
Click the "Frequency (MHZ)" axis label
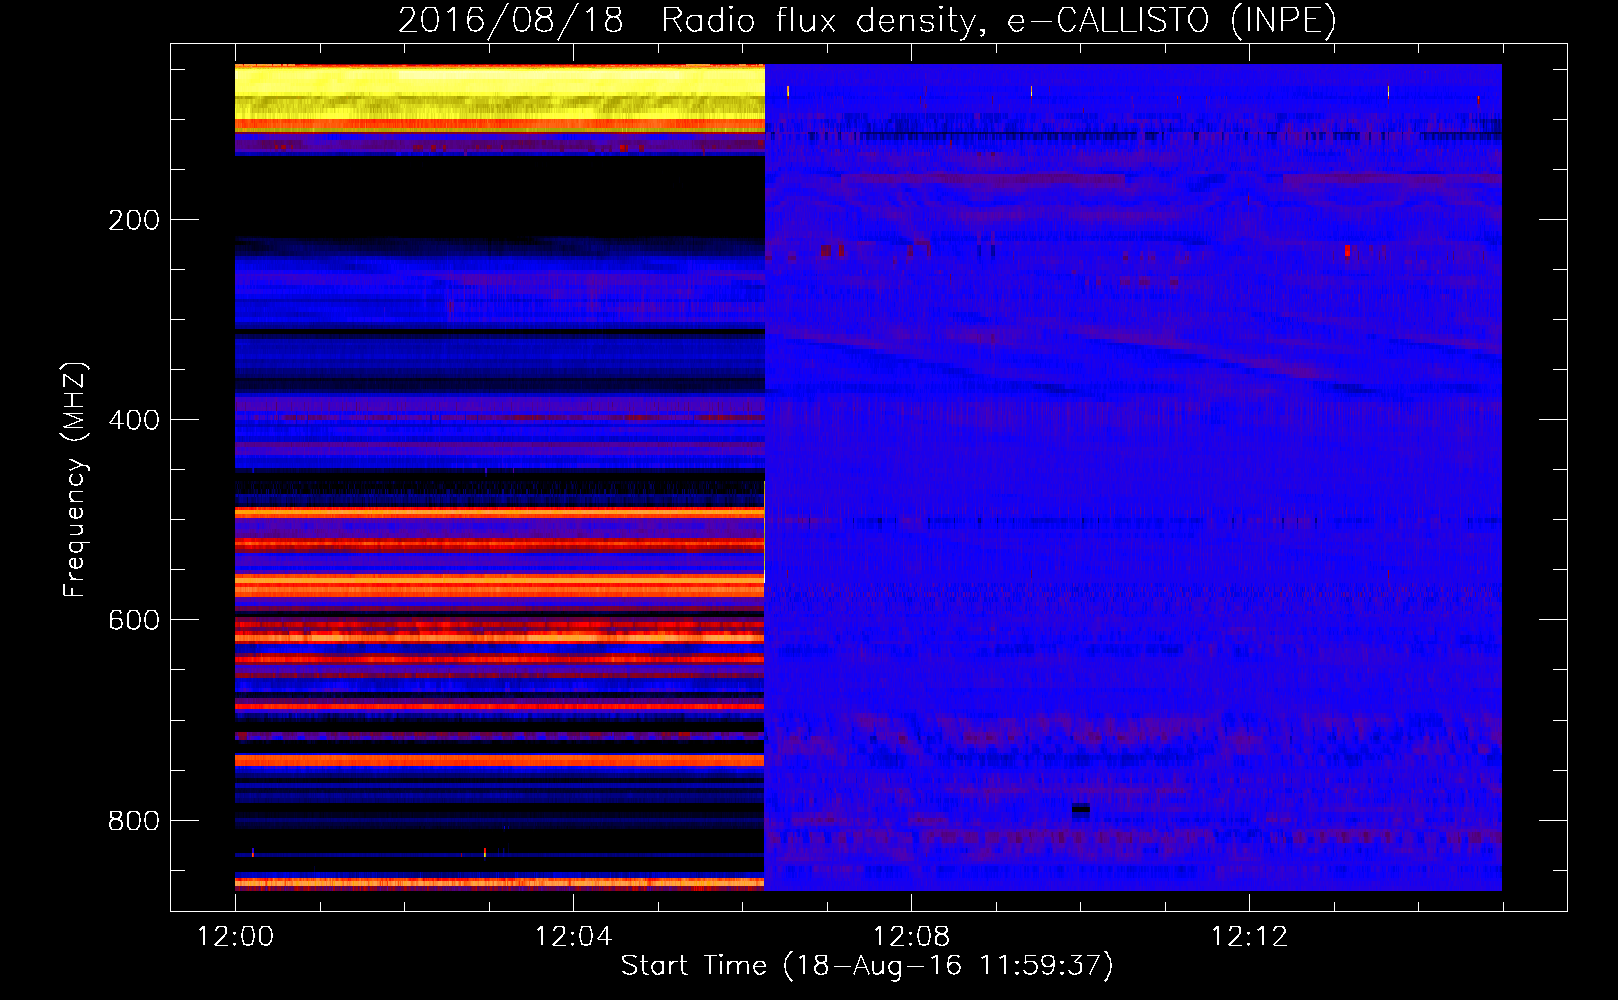coord(75,480)
